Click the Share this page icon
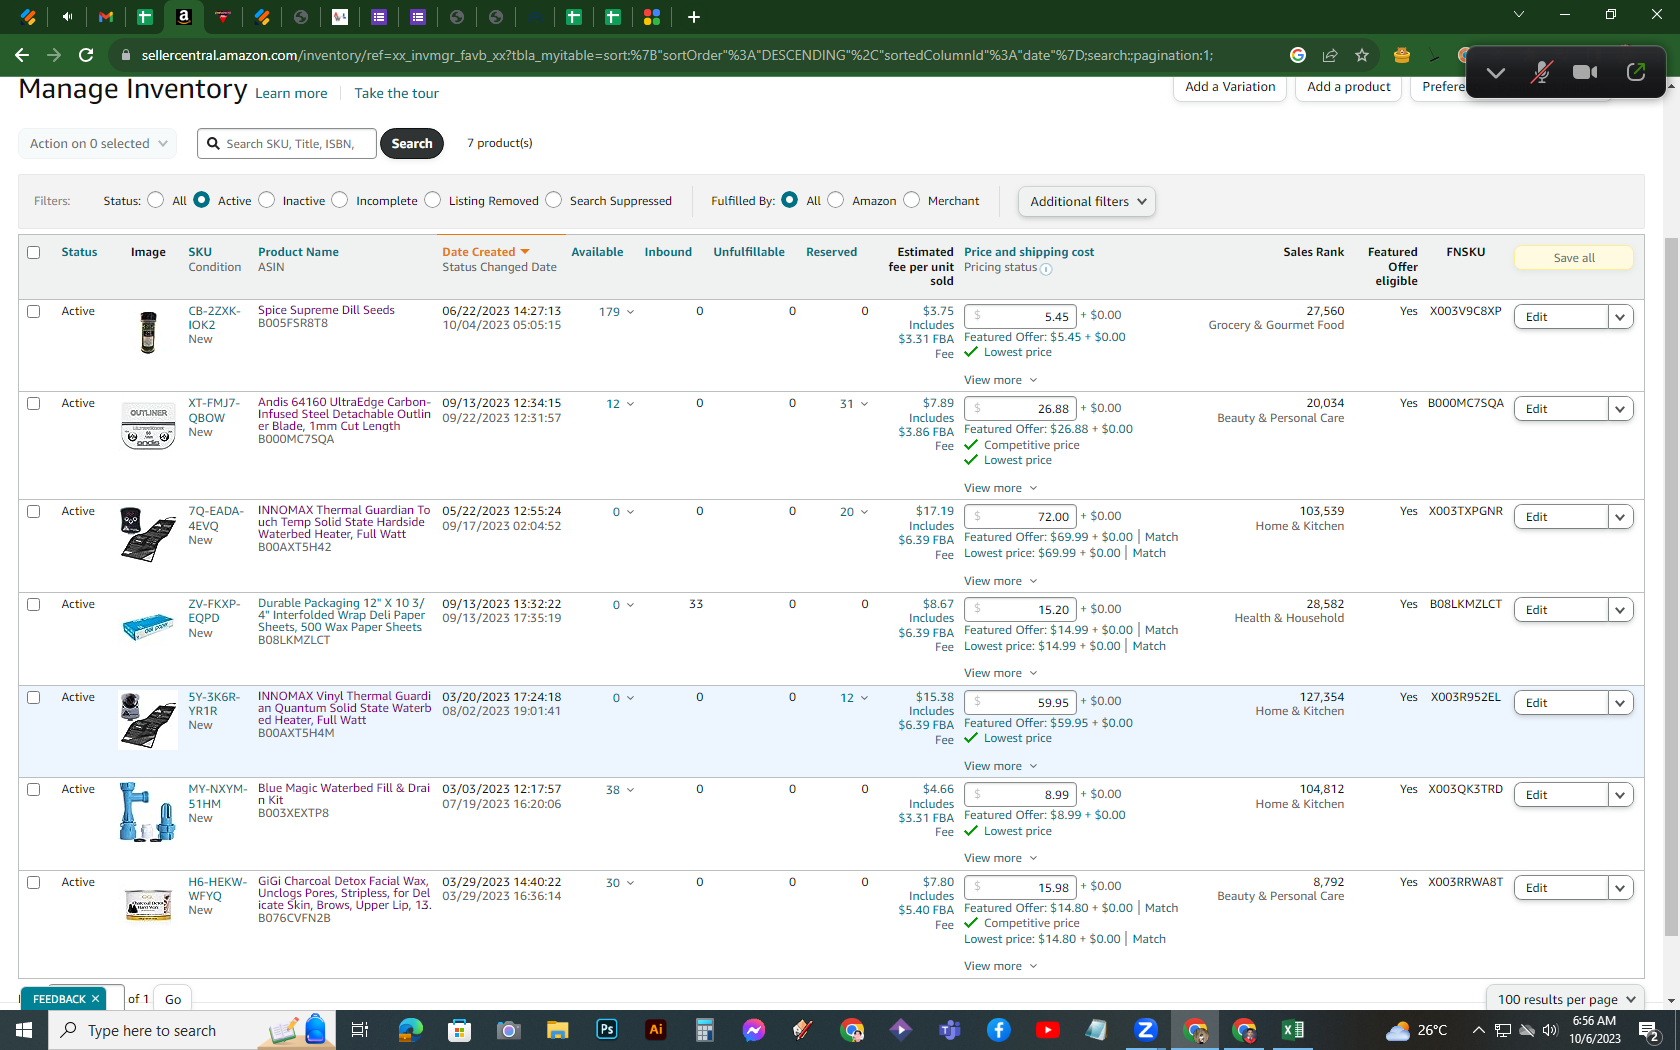The image size is (1680, 1050). (1330, 55)
